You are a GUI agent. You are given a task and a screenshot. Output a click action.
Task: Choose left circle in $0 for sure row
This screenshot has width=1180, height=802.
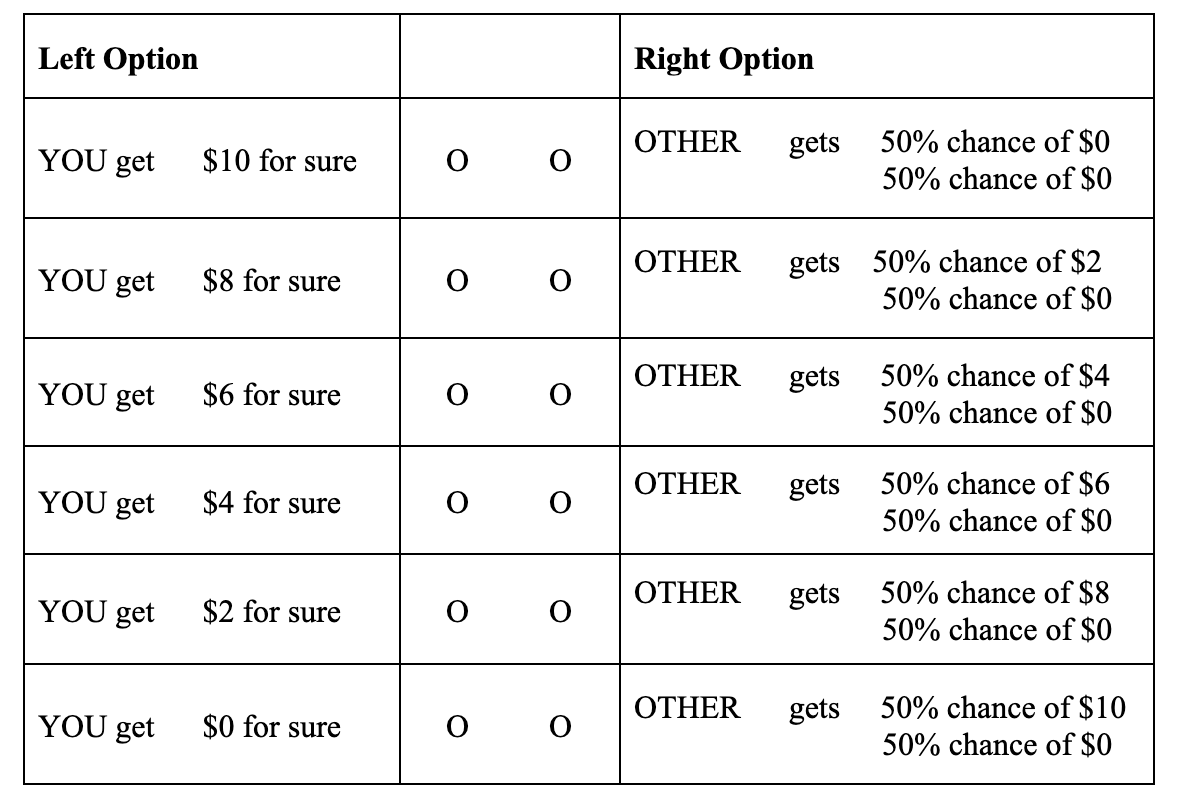457,727
